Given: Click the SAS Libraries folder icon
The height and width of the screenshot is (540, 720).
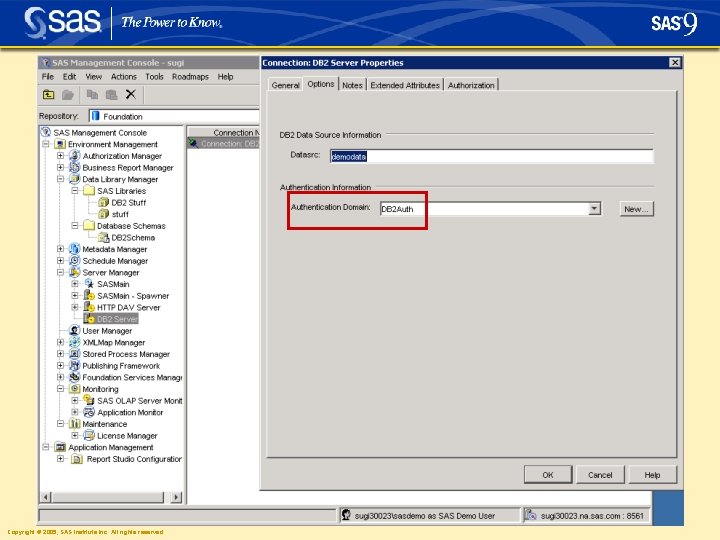Looking at the screenshot, I should 89,191.
